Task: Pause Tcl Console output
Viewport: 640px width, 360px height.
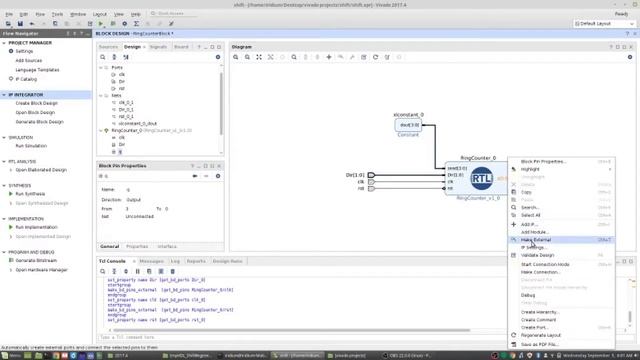Action: (138, 271)
